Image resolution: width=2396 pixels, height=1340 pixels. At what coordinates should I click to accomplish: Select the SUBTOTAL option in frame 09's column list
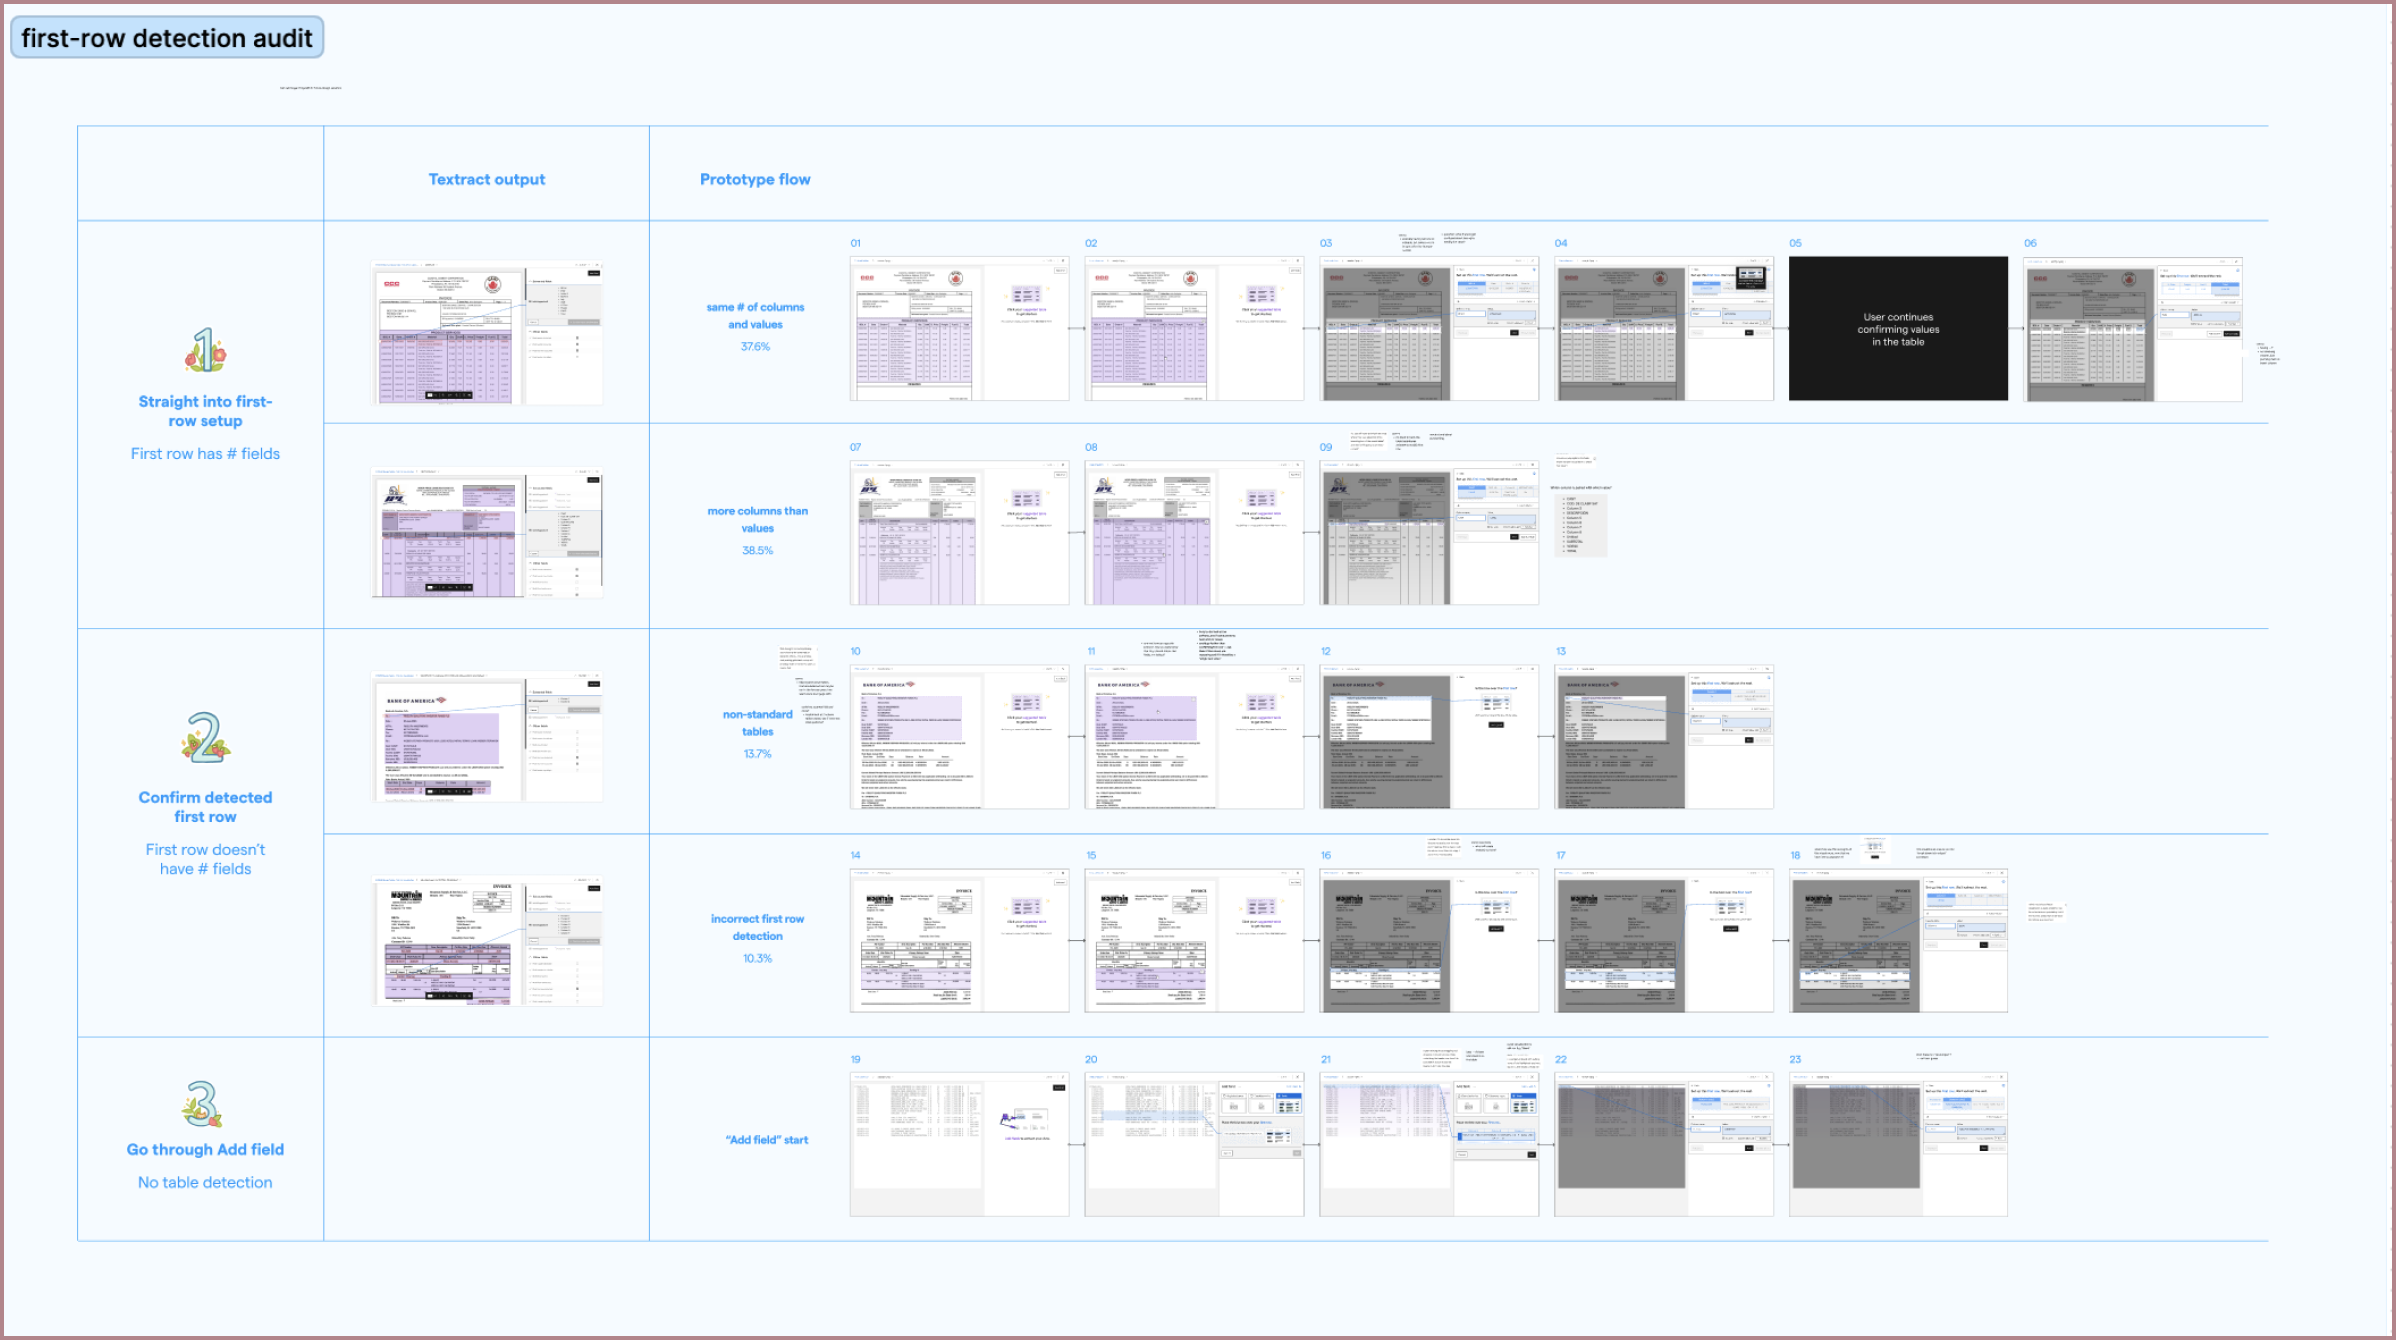point(1572,542)
